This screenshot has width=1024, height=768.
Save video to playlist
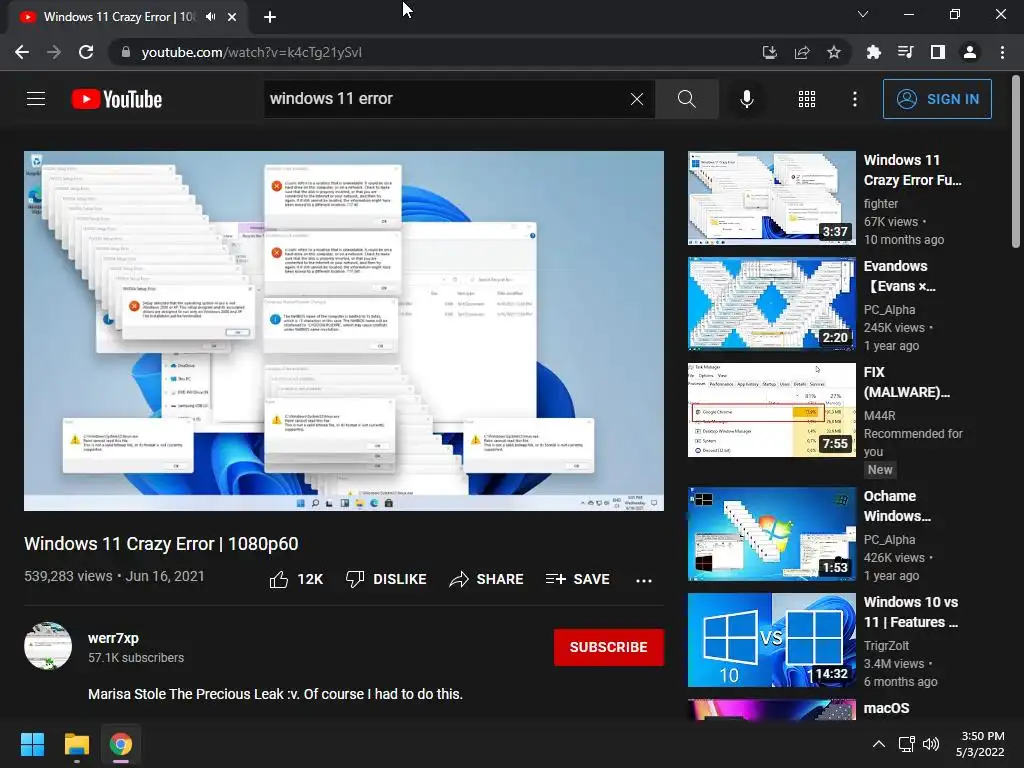578,579
